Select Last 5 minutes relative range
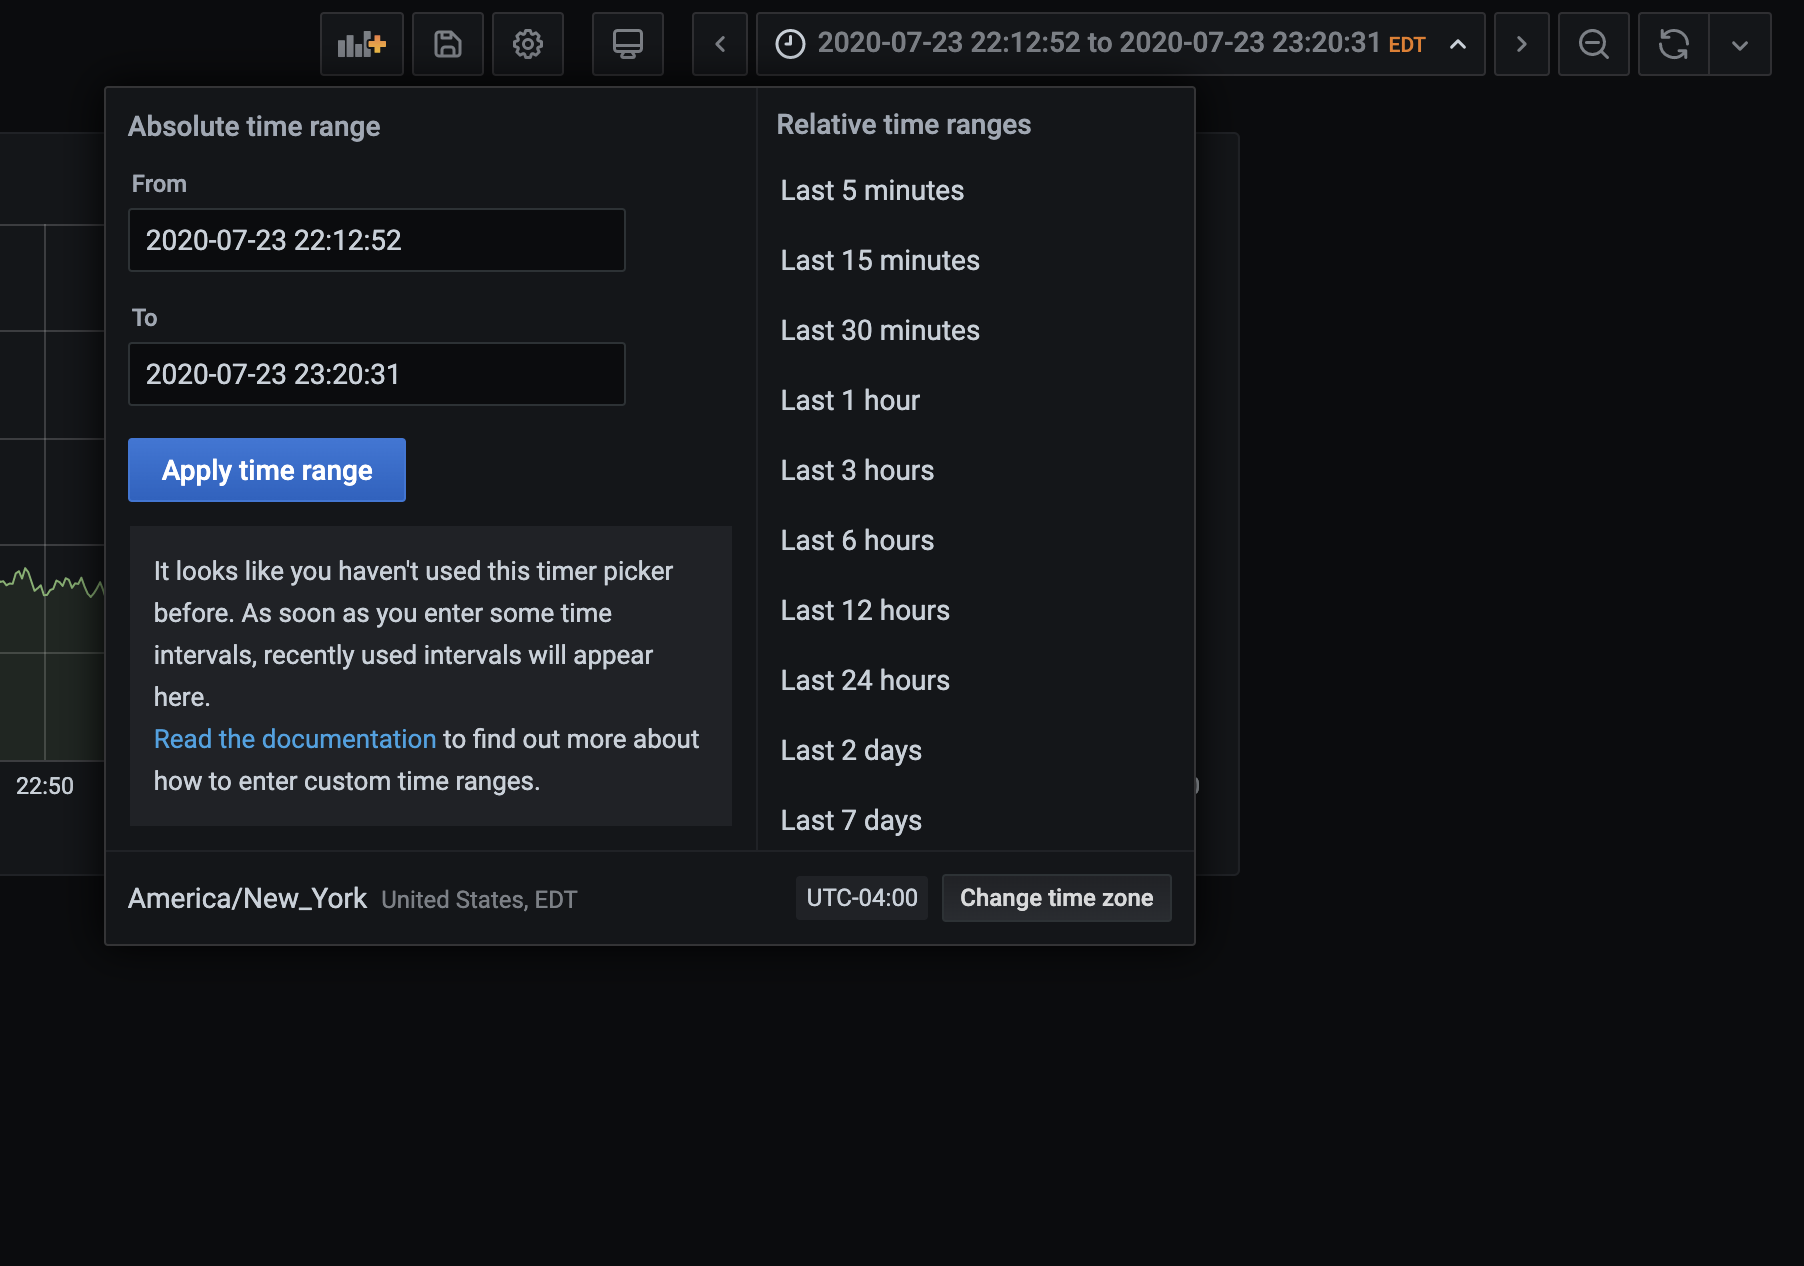Viewport: 1804px width, 1266px height. (871, 190)
